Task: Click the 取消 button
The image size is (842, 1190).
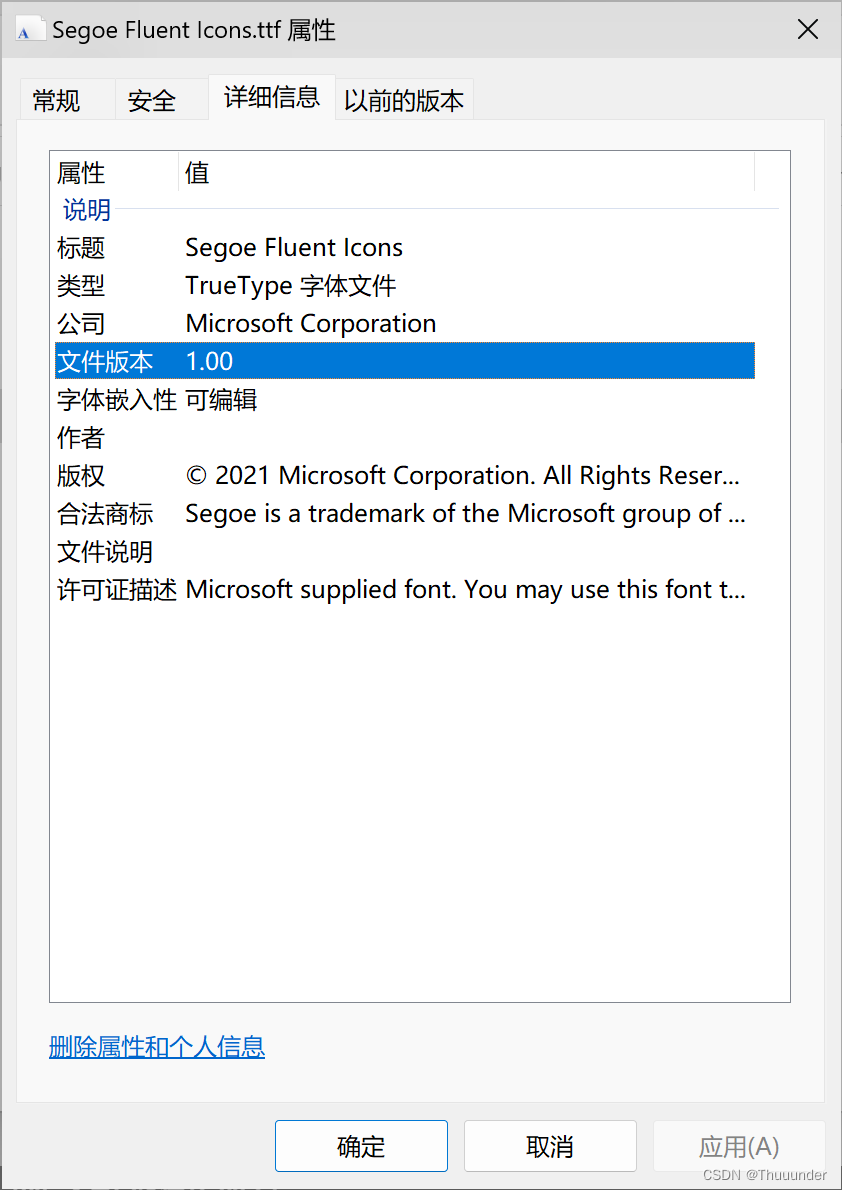Action: click(x=550, y=1146)
